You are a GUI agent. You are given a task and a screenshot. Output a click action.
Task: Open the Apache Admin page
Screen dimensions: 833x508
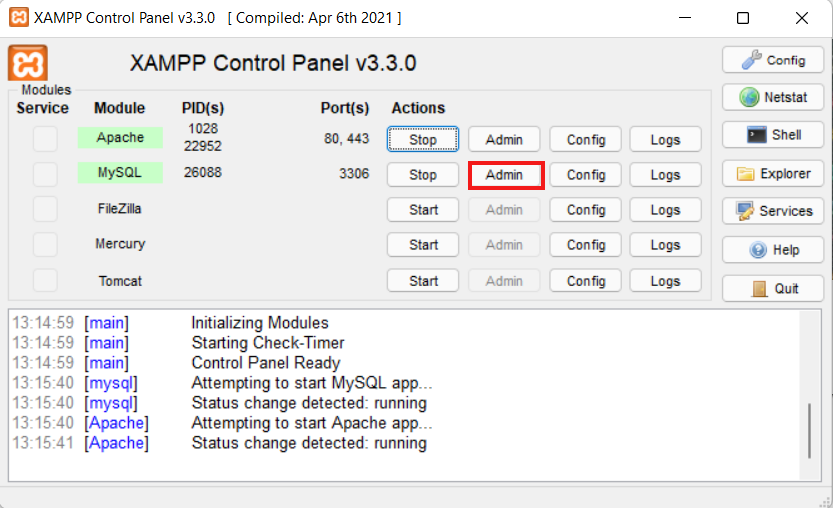[x=504, y=139]
